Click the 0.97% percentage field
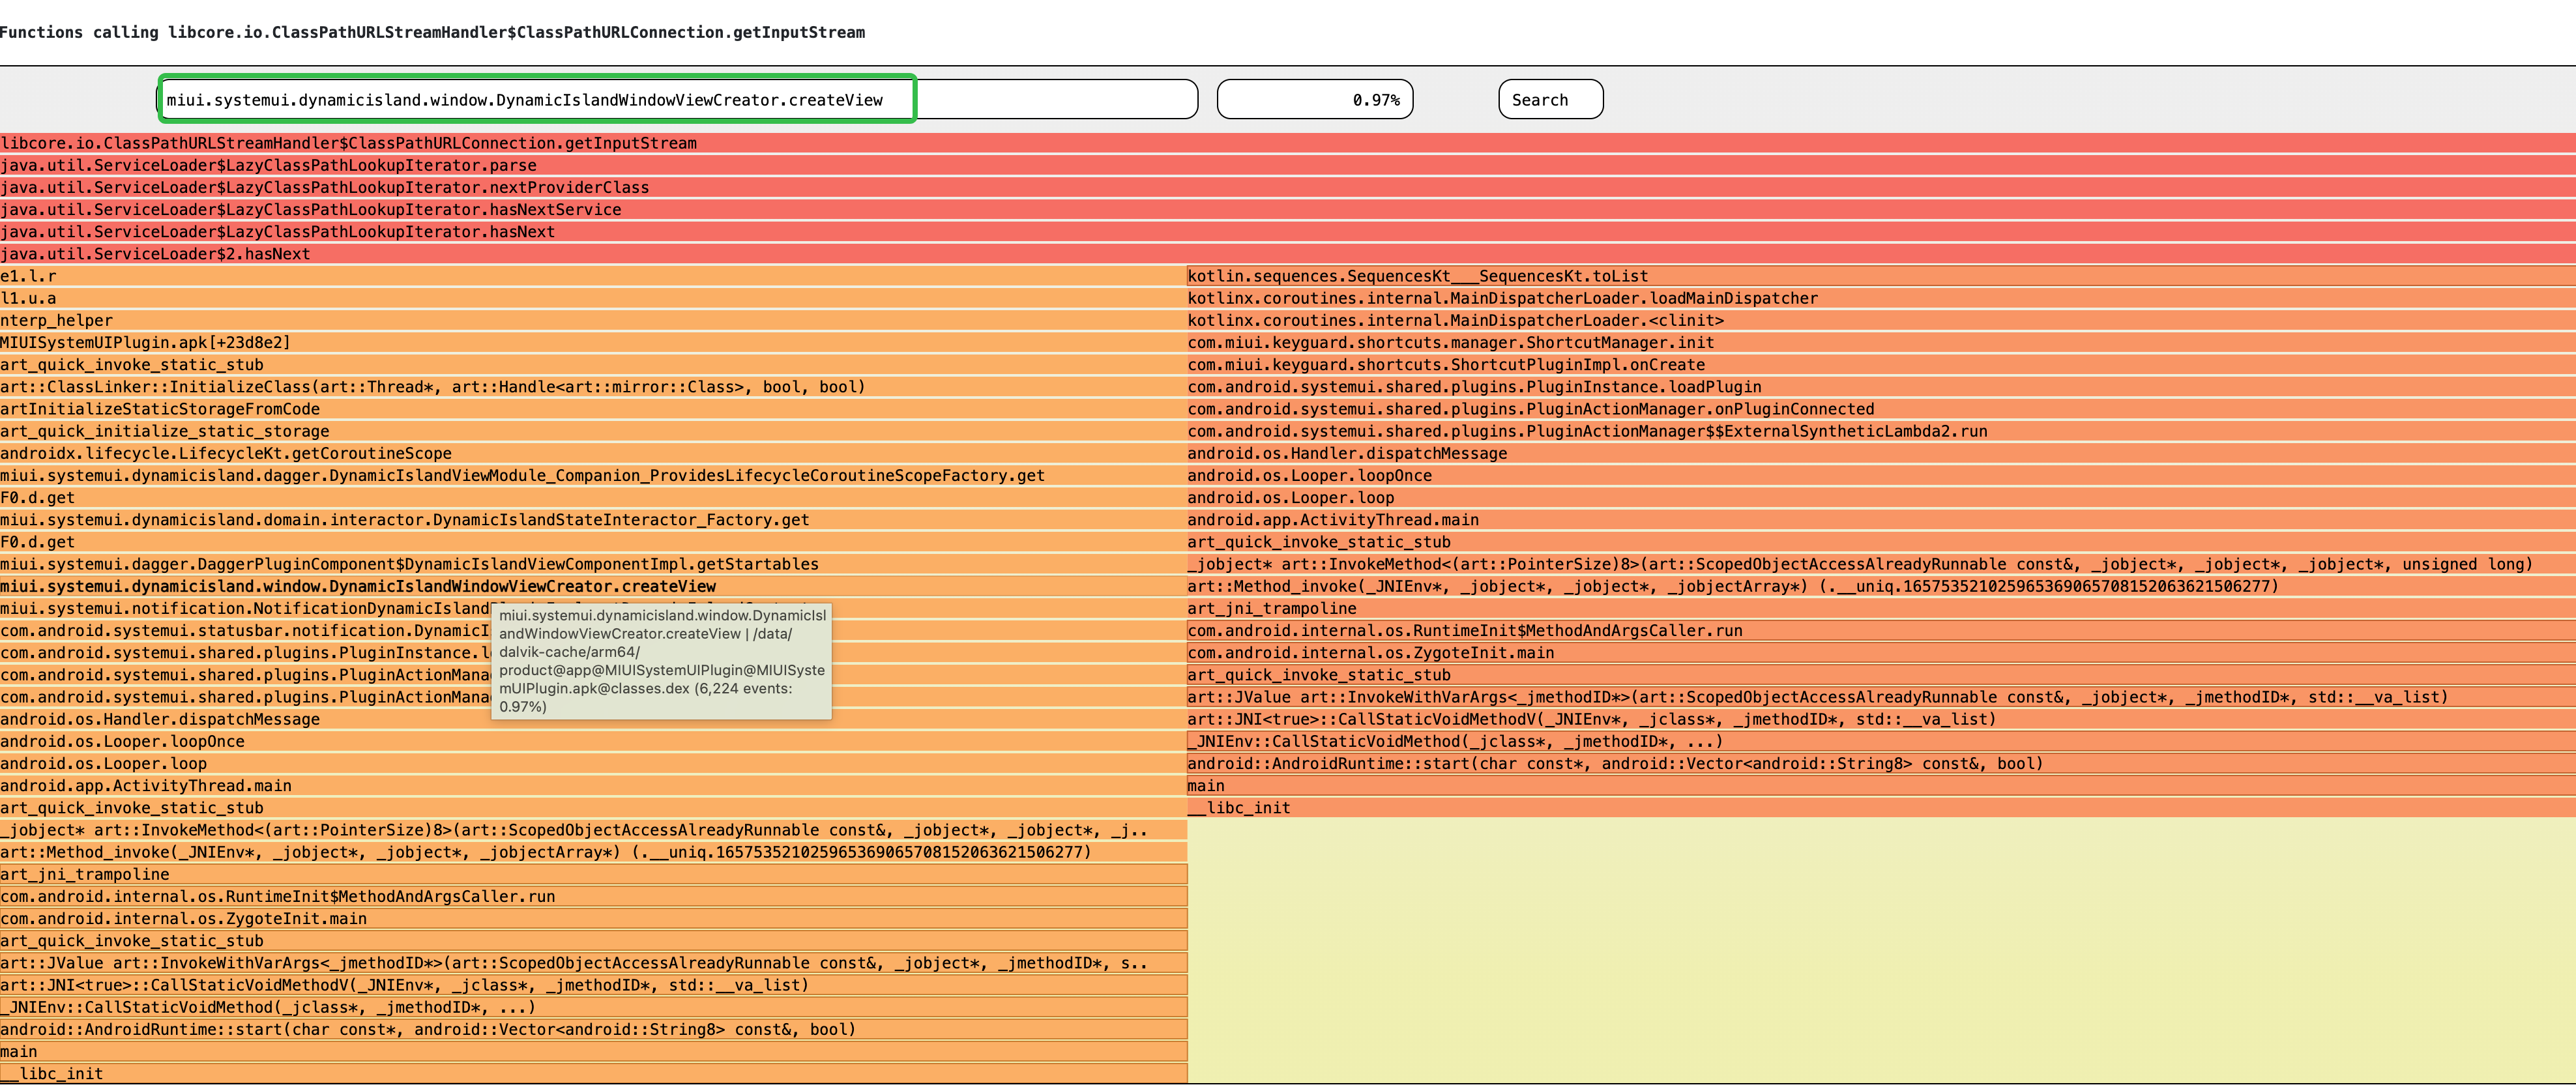 1315,99
